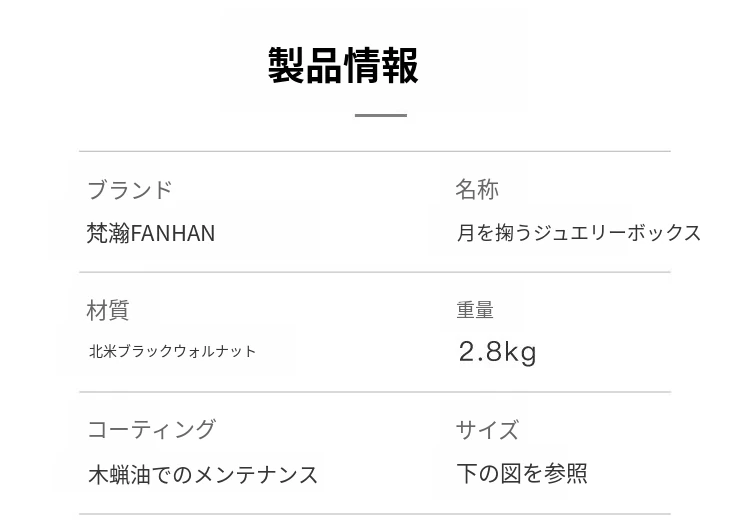Viewport: 750px width, 532px height.
Task: Select the サイズ field label
Action: [487, 430]
